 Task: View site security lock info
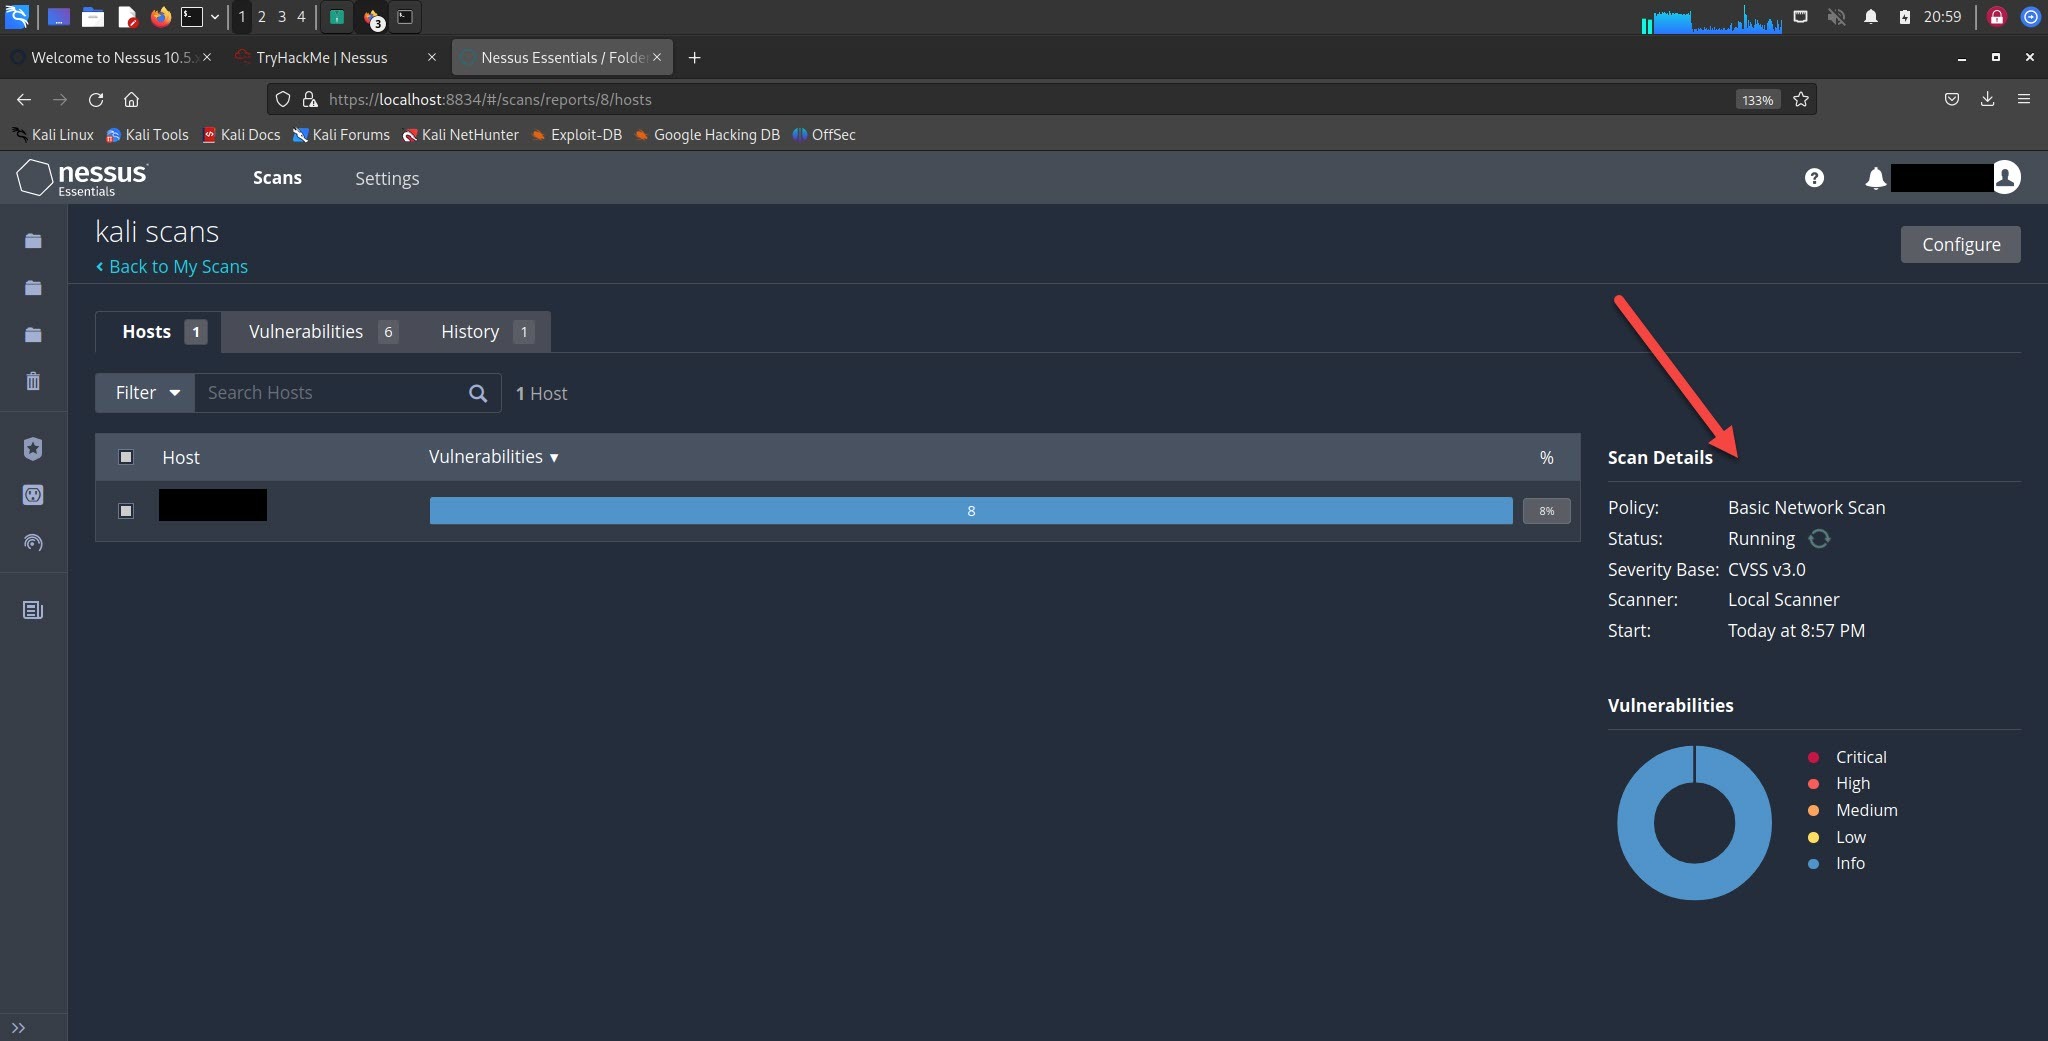click(x=310, y=99)
